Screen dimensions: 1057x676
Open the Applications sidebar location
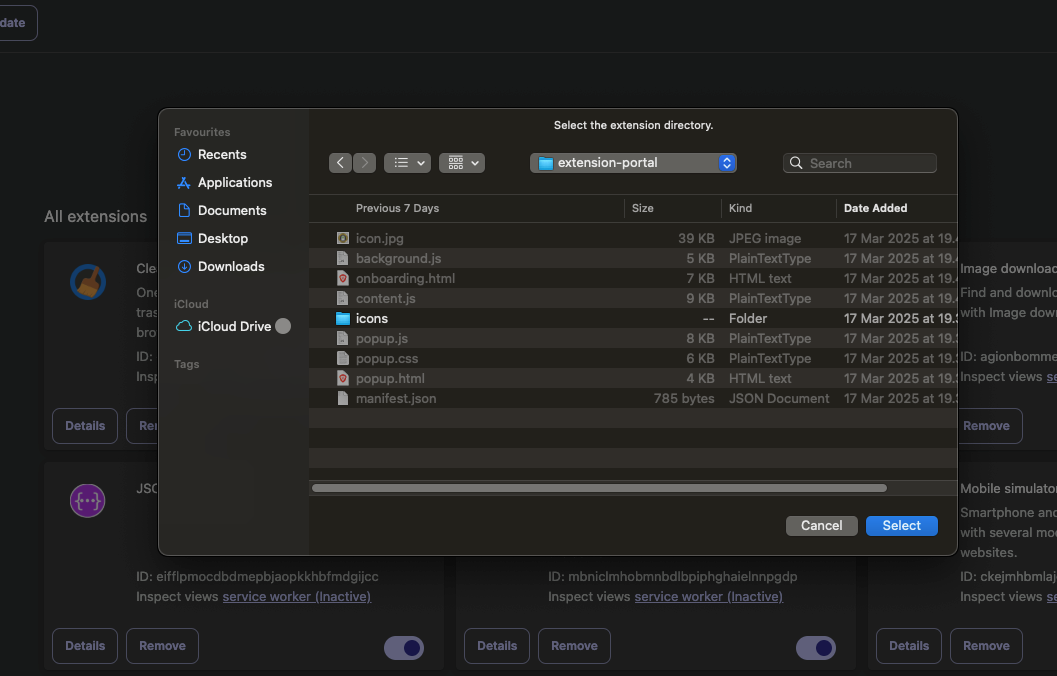click(234, 183)
